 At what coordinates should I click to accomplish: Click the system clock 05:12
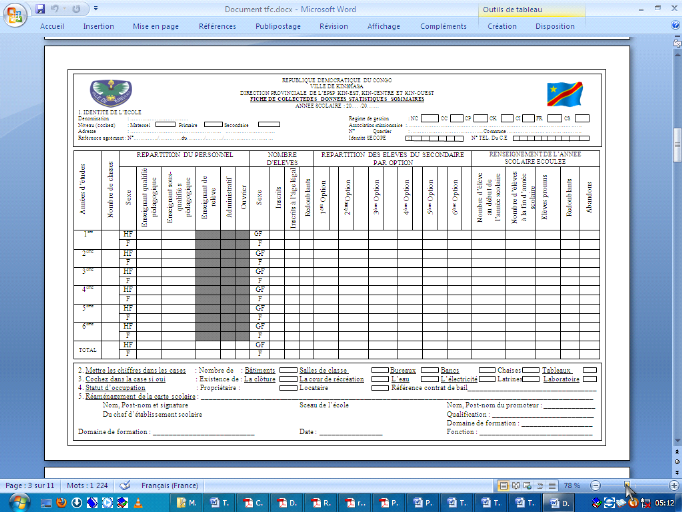pyautogui.click(x=665, y=503)
